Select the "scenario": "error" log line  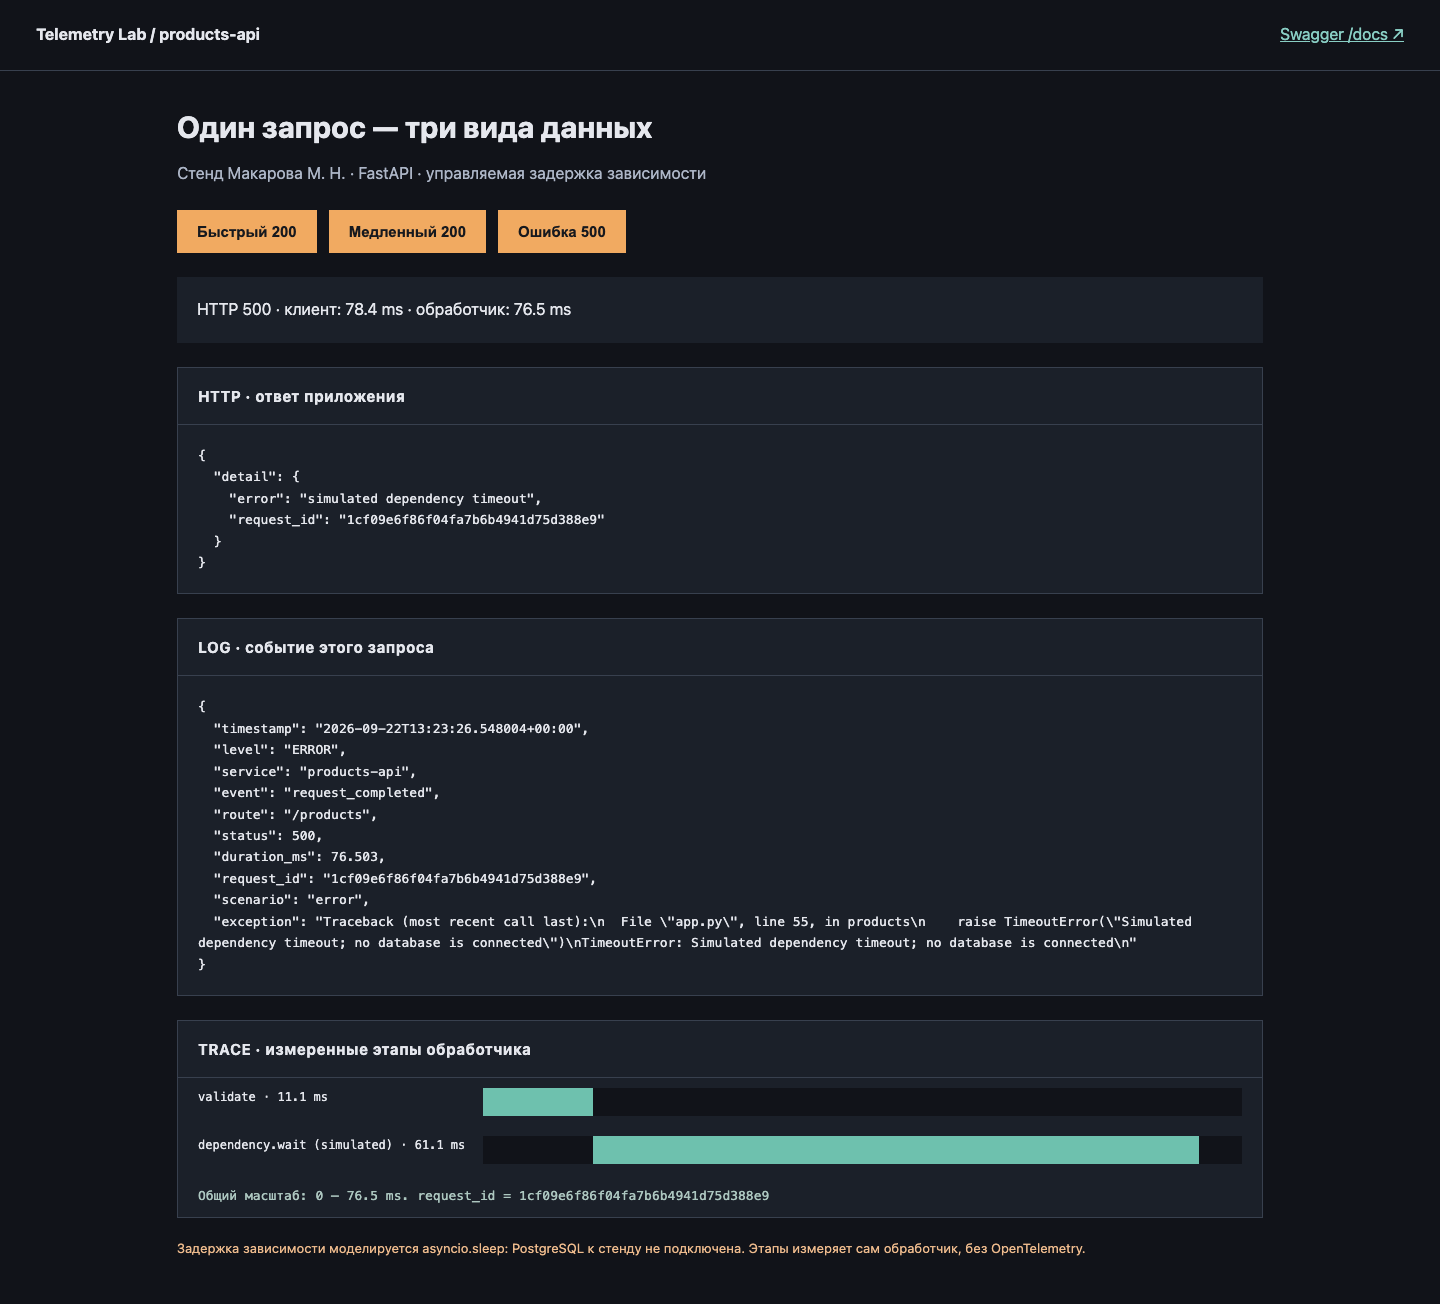pyautogui.click(x=292, y=900)
